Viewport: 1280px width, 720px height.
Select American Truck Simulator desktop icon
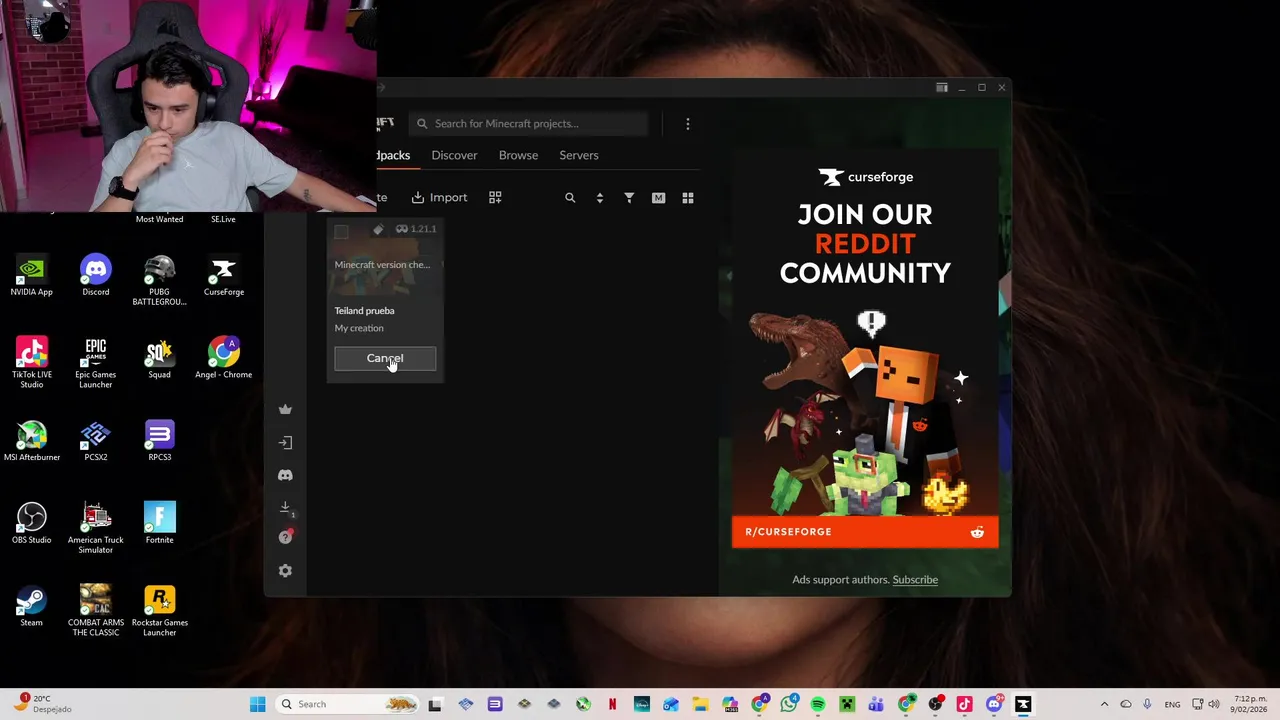click(x=96, y=529)
